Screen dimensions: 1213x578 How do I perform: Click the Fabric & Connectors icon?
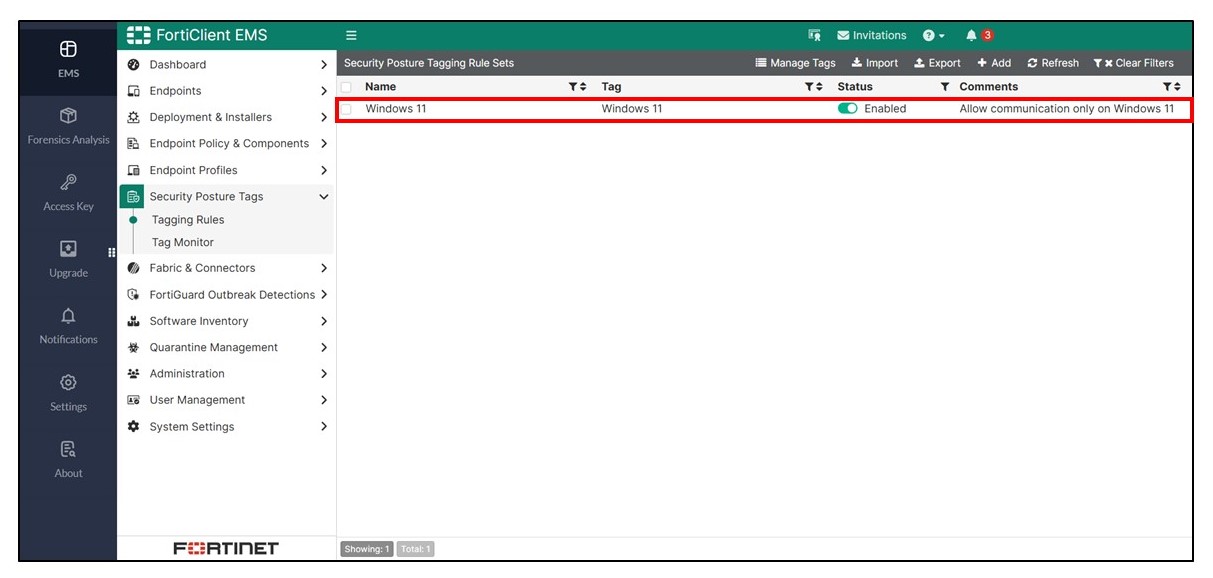133,268
